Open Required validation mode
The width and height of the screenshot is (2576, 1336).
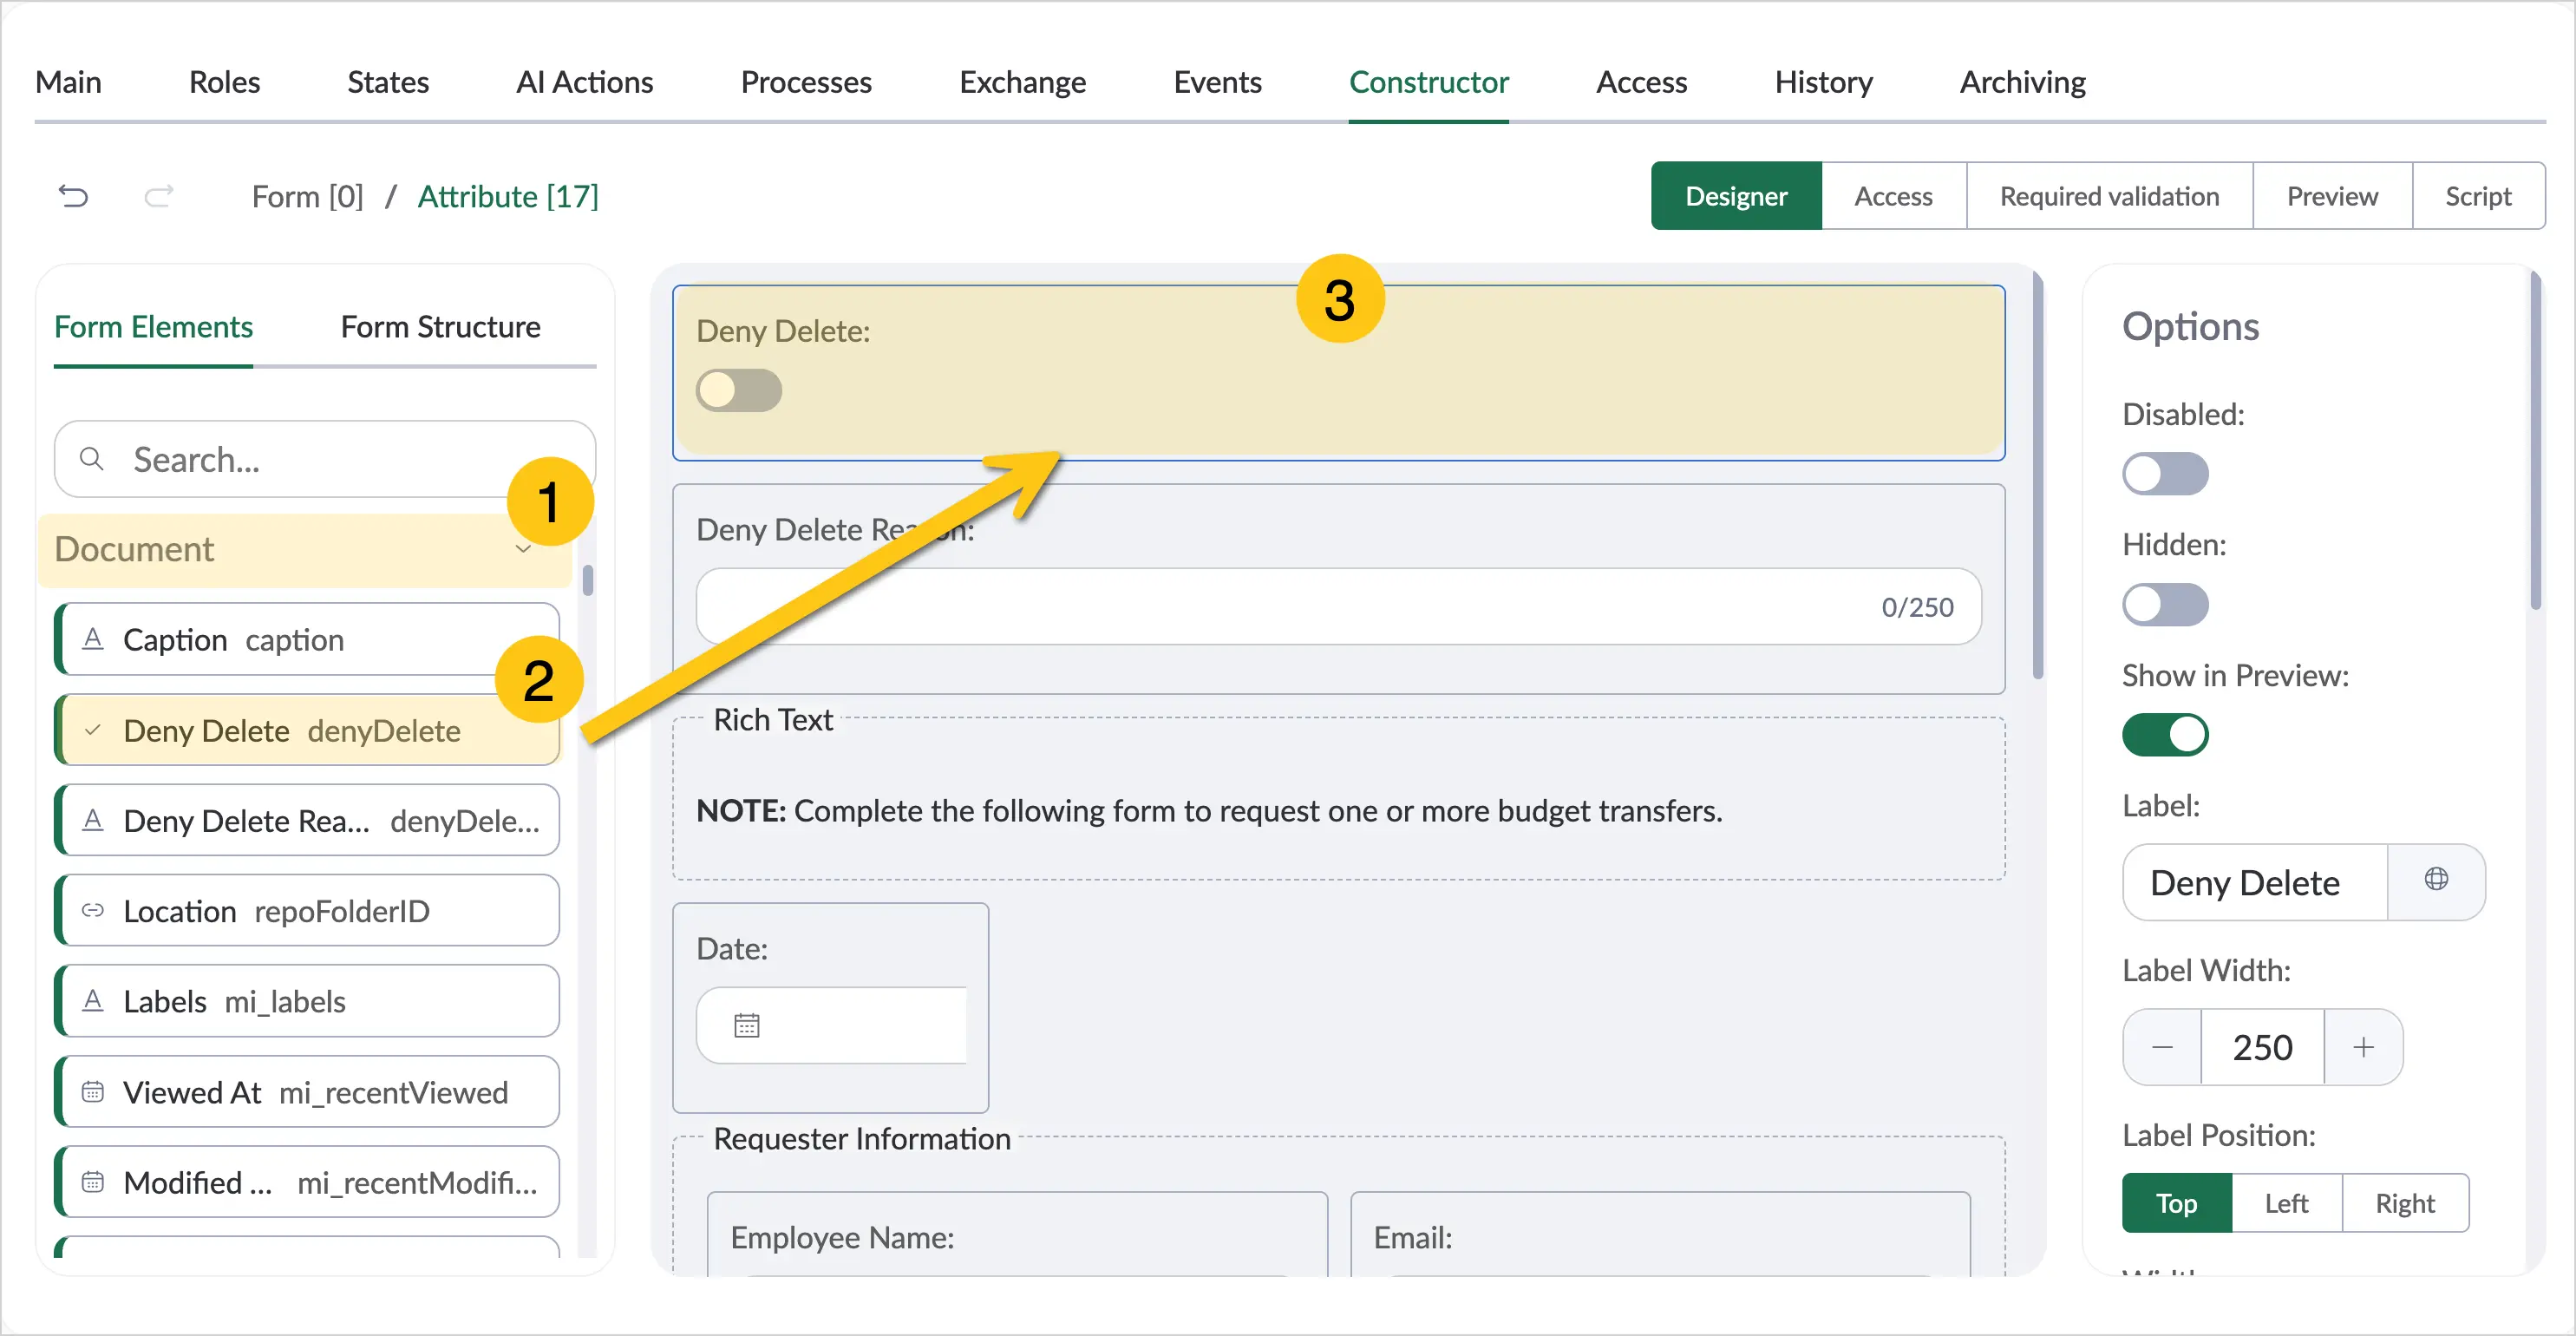click(x=2109, y=196)
